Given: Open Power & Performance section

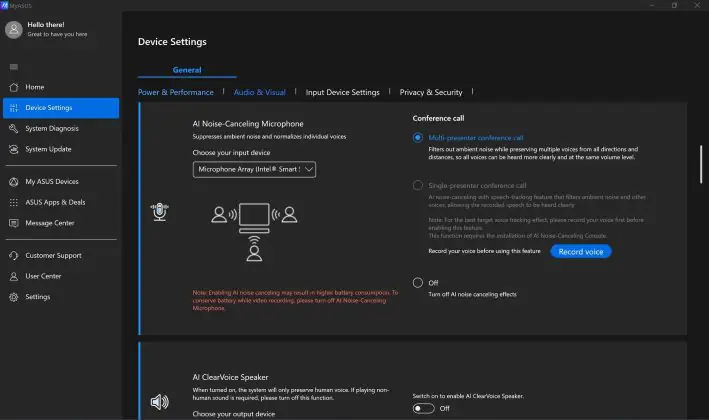Looking at the screenshot, I should [x=175, y=92].
